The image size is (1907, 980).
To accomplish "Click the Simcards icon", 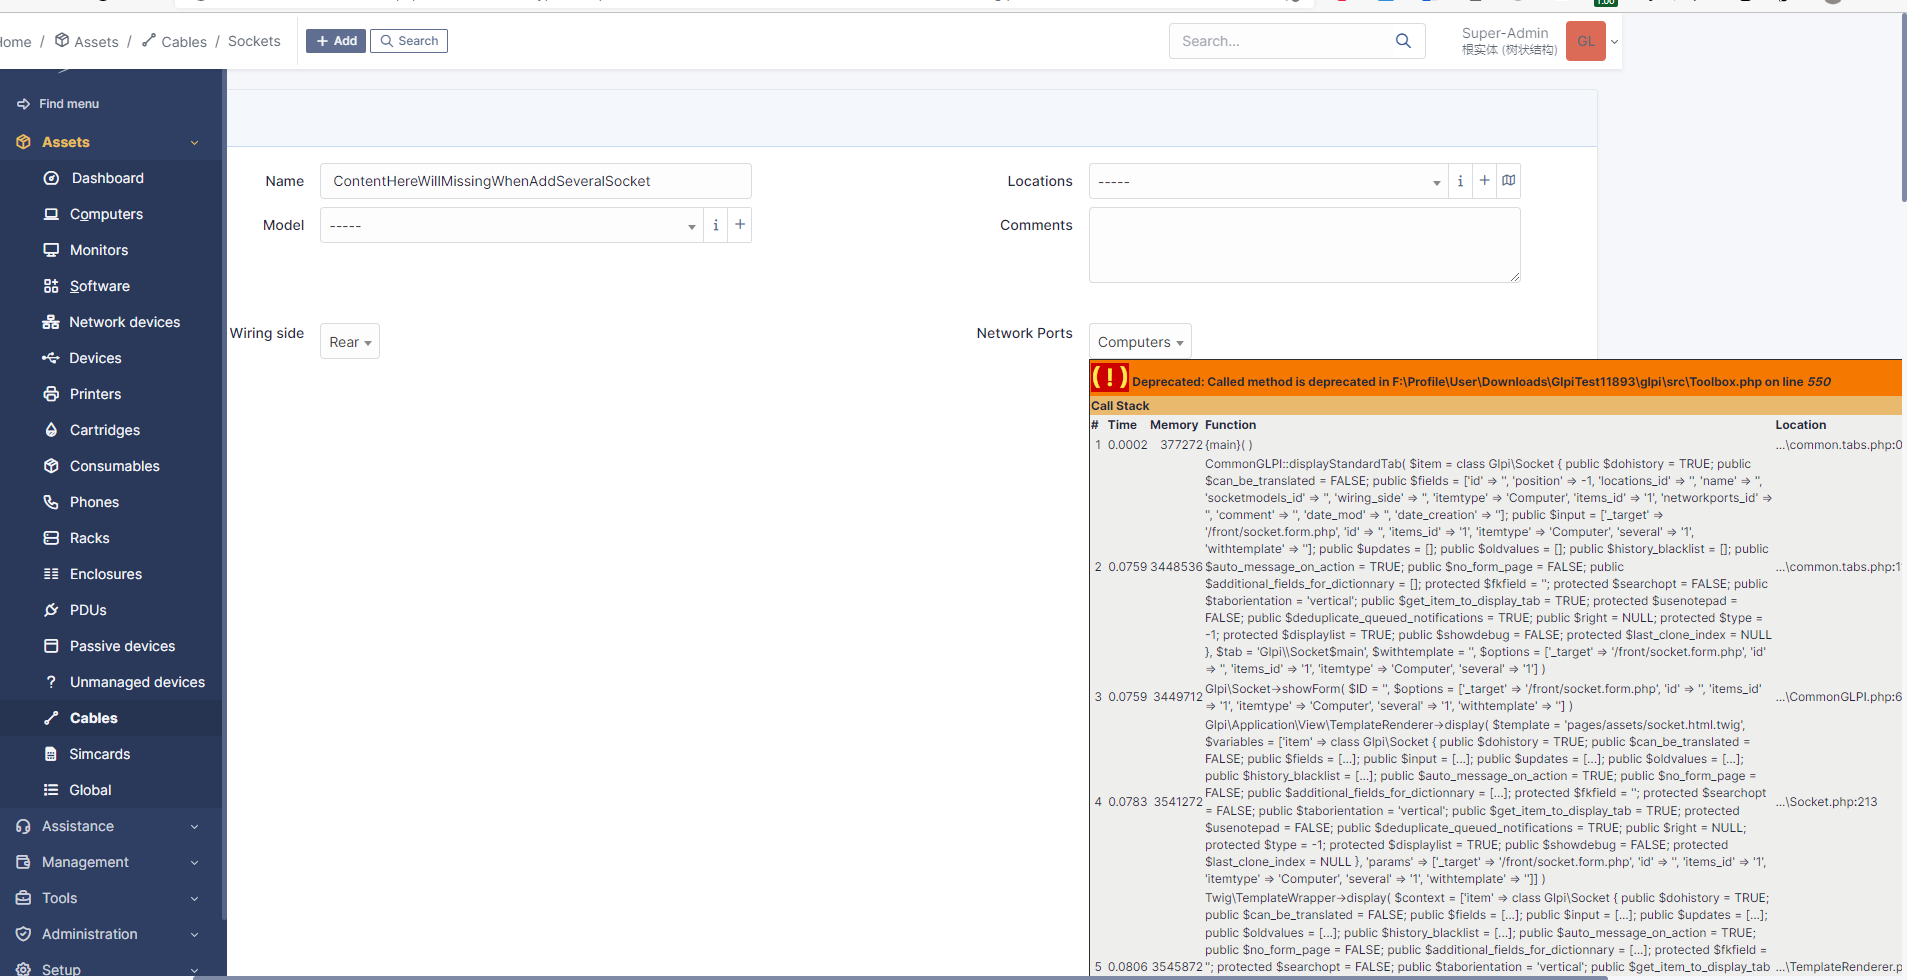I will 51,754.
